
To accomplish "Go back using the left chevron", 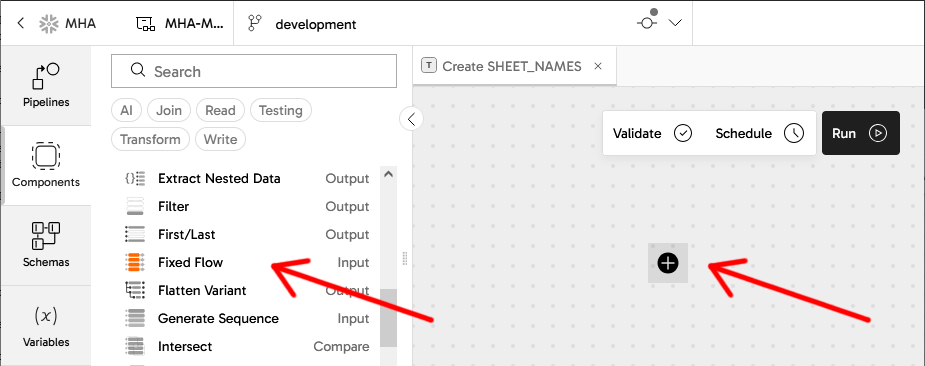I will point(21,23).
